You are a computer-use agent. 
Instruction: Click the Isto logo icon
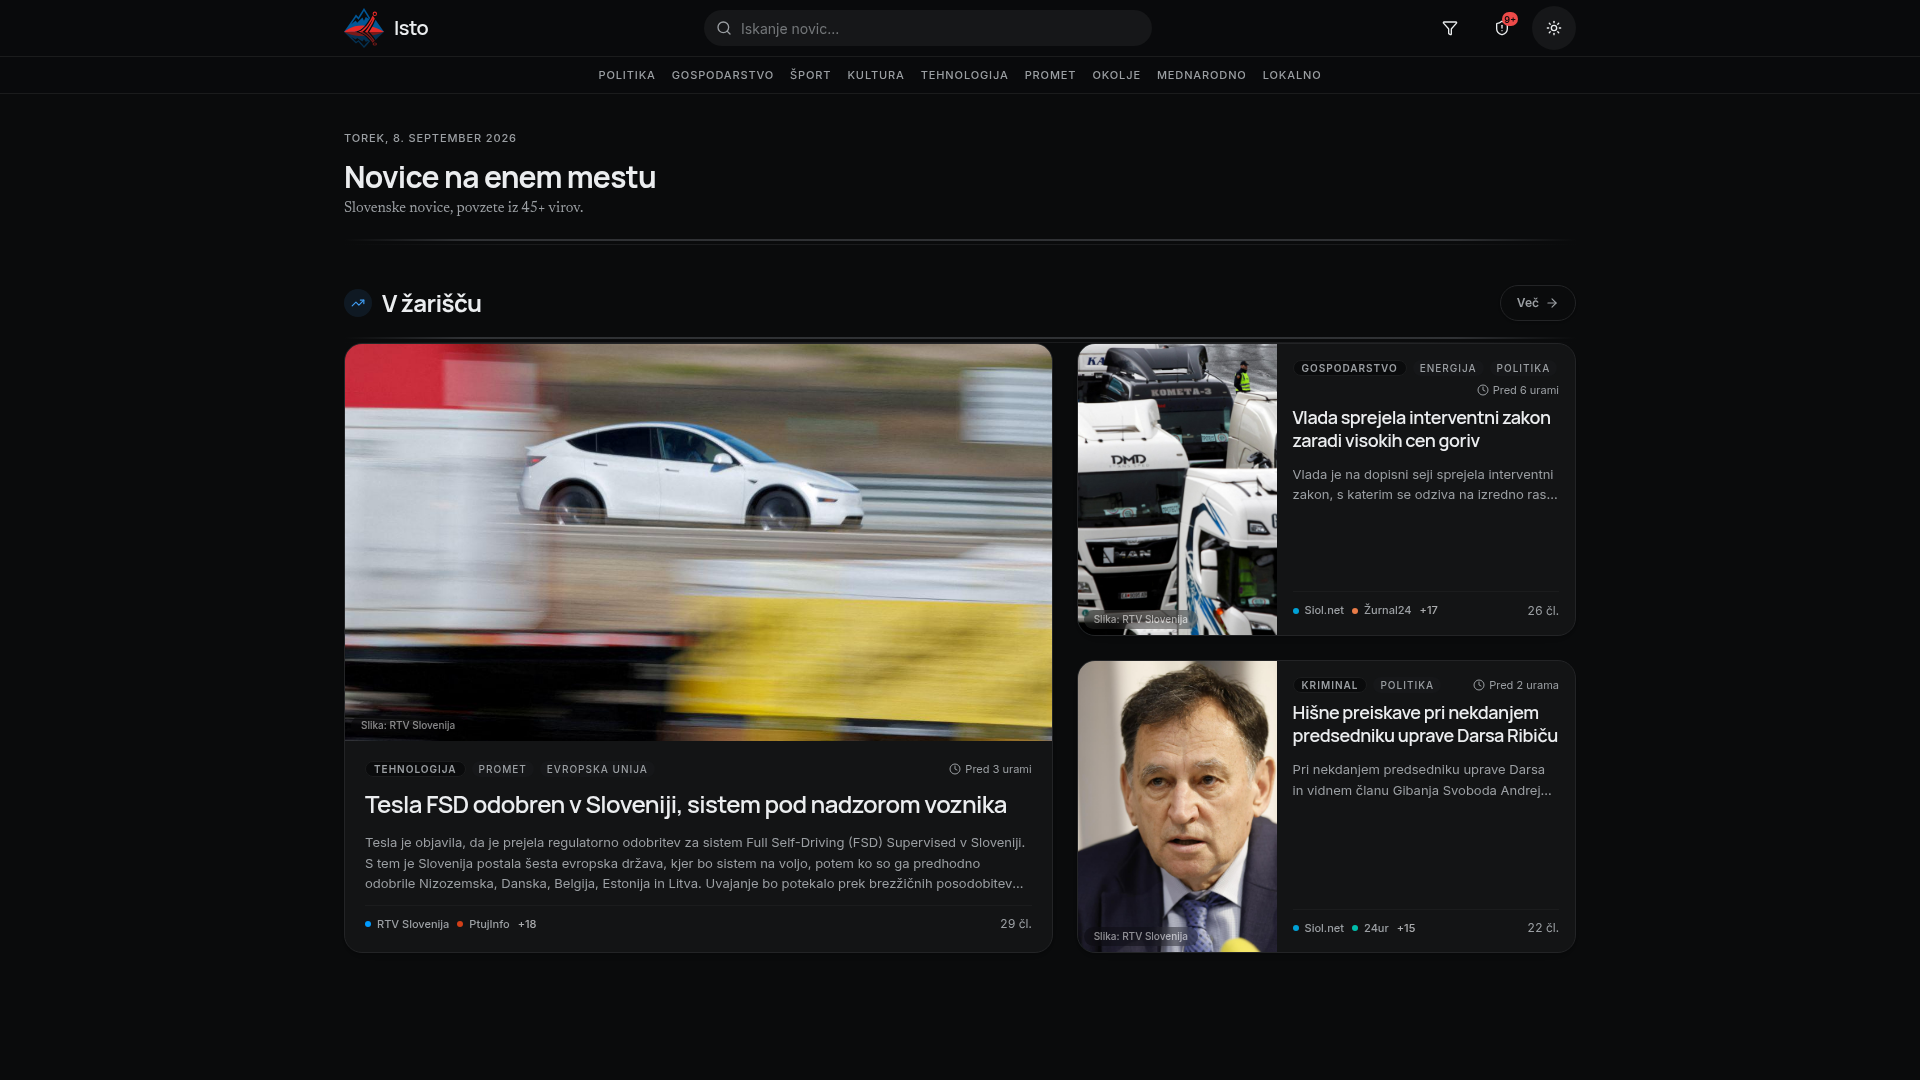coord(364,28)
